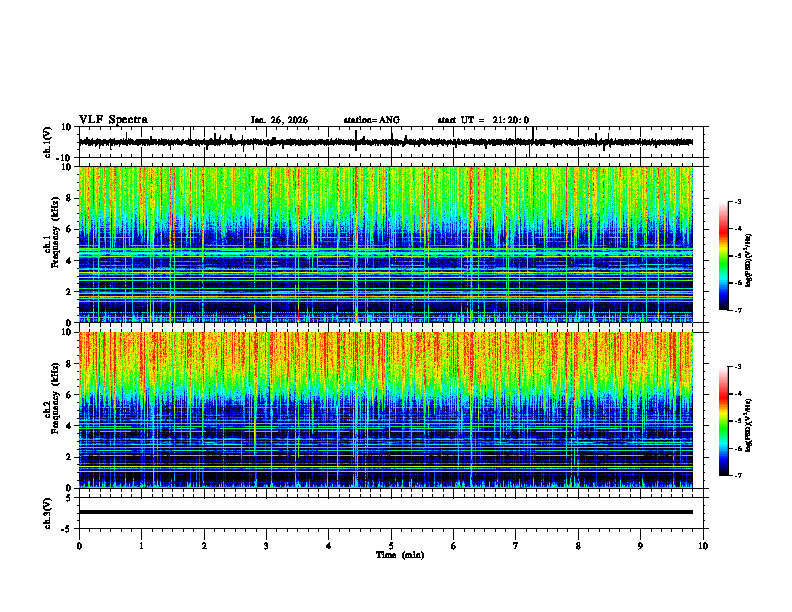Click the "-6" label on ch.1 colorbar
The height and width of the screenshot is (612, 792).
[x=738, y=283]
